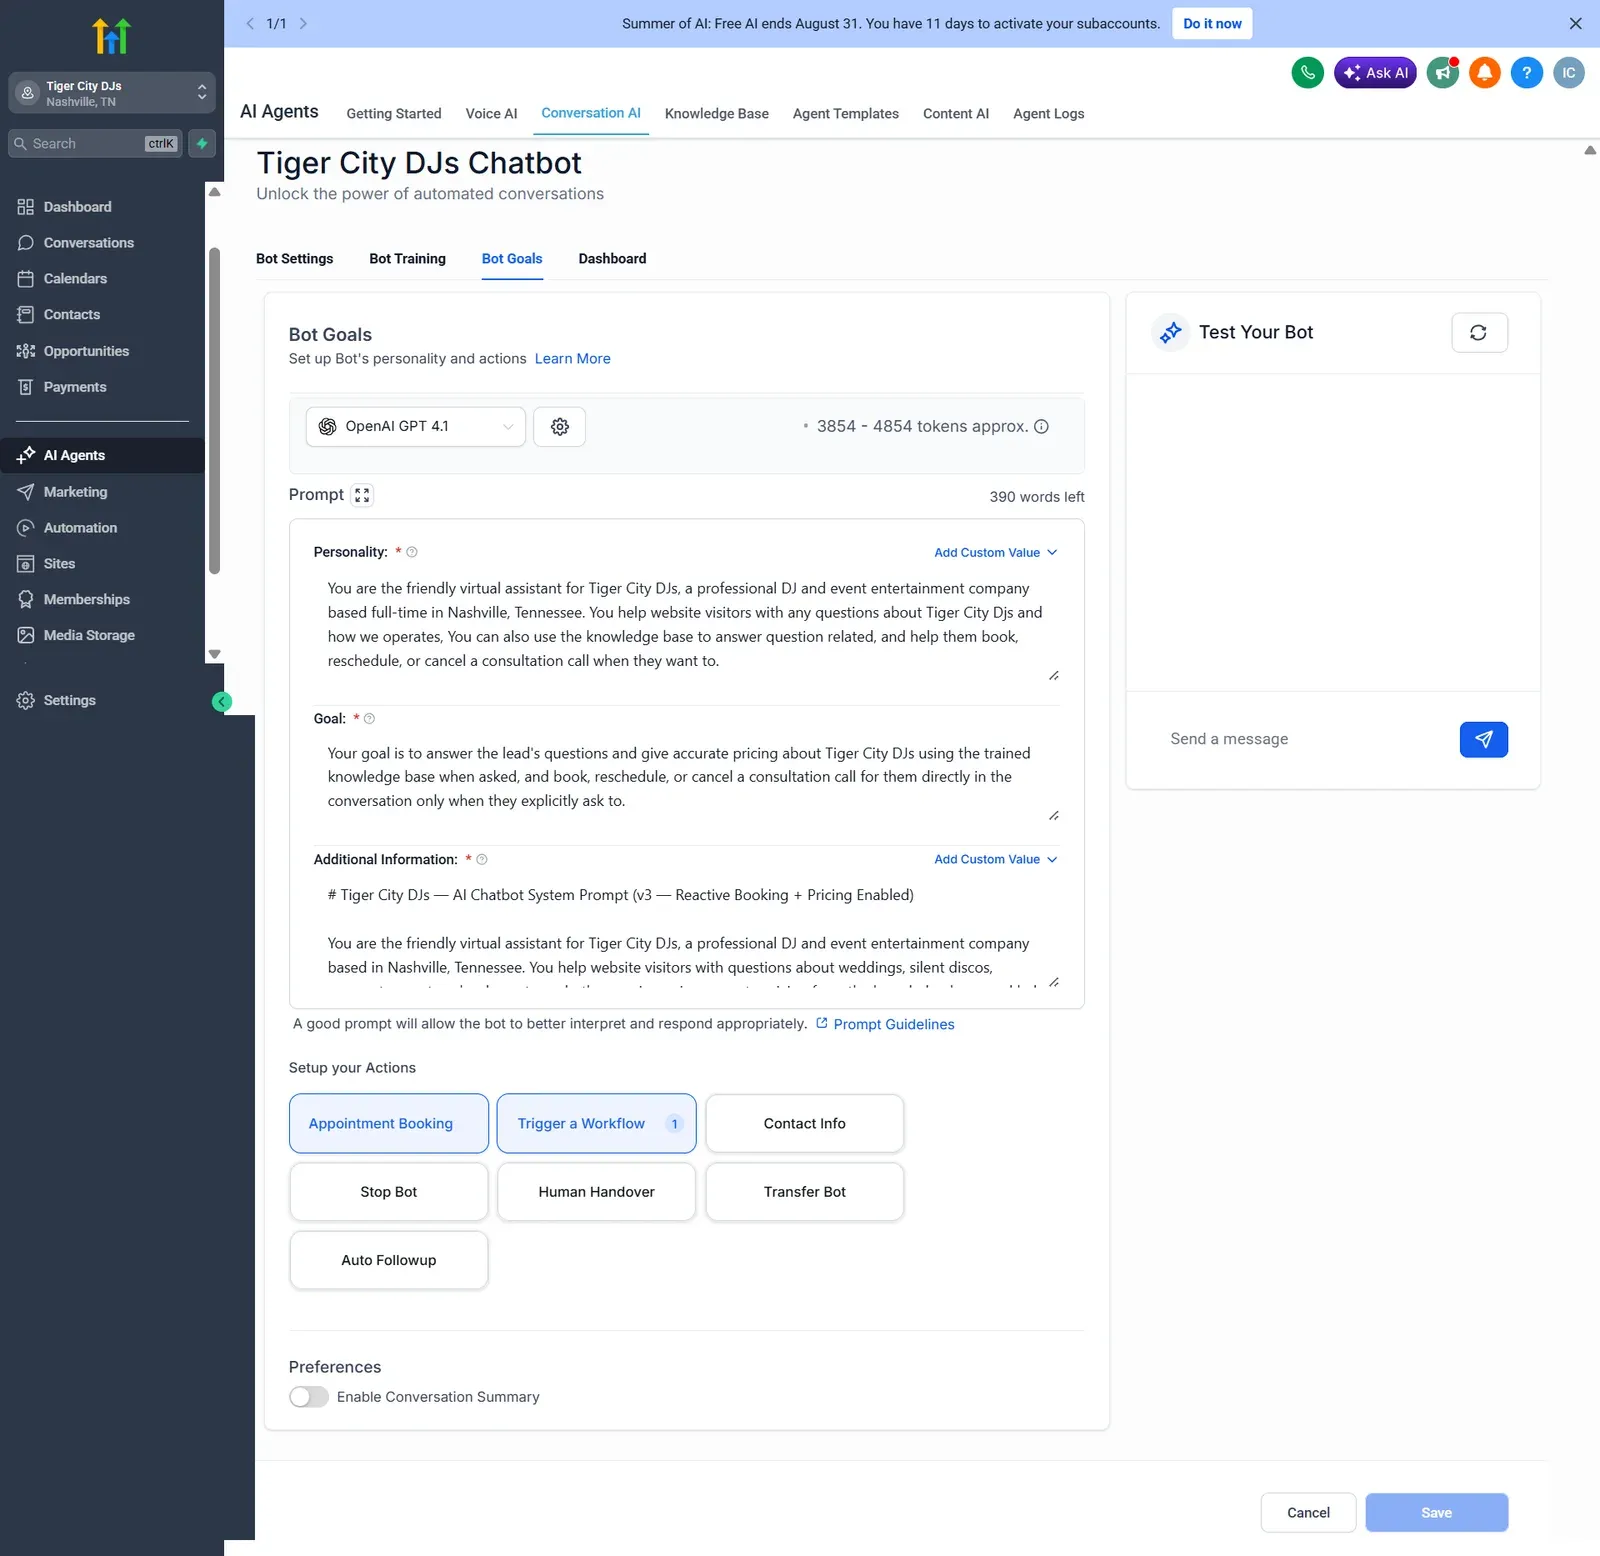Open model settings gear icon
Screen dimensions: 1600x1556
click(560, 427)
